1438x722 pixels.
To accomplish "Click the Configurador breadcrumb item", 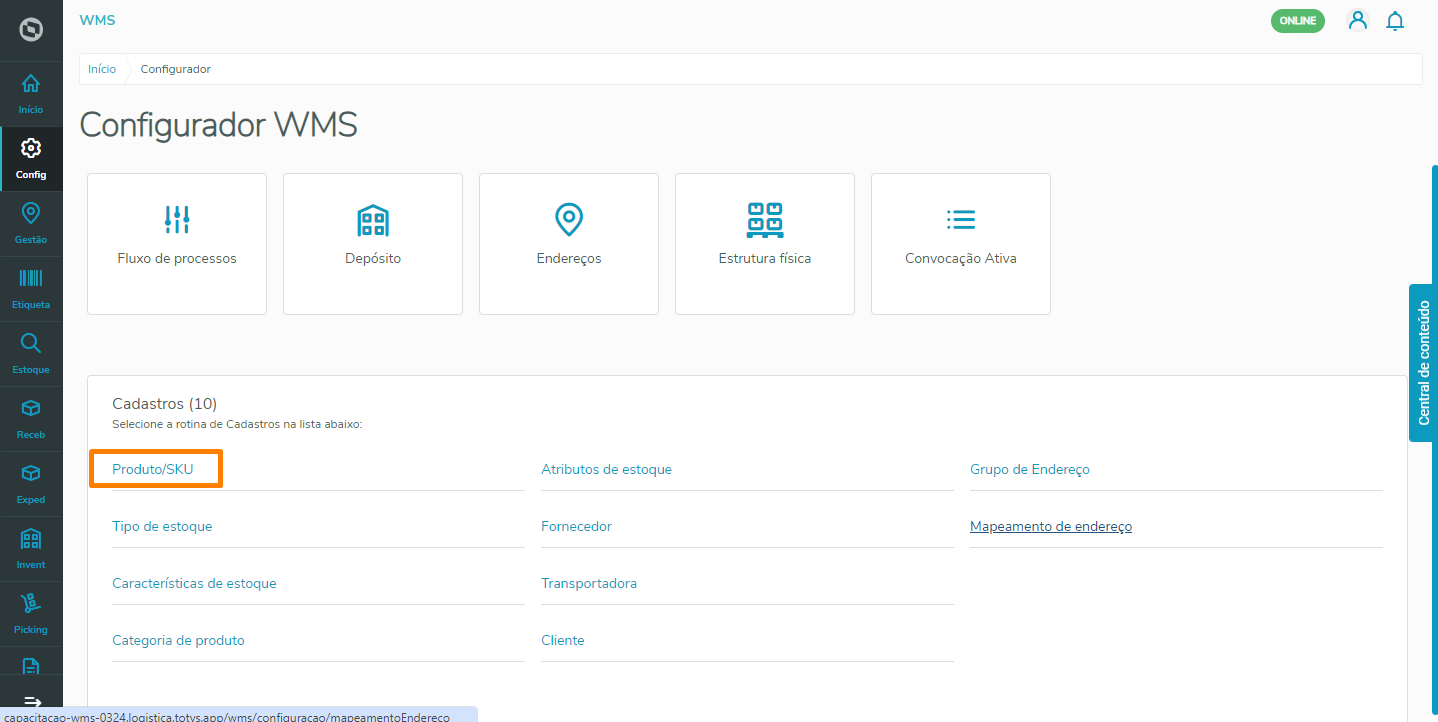I will click(175, 69).
